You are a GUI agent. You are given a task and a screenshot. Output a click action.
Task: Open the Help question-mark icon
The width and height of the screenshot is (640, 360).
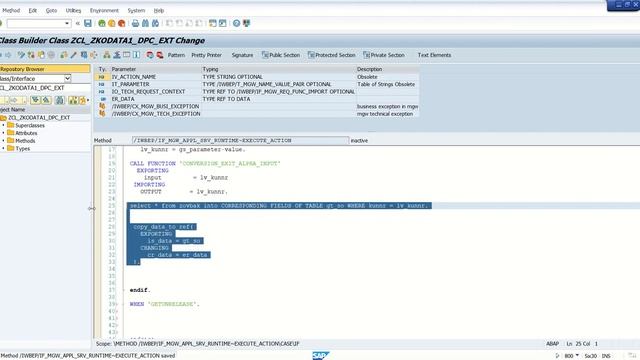click(x=236, y=23)
